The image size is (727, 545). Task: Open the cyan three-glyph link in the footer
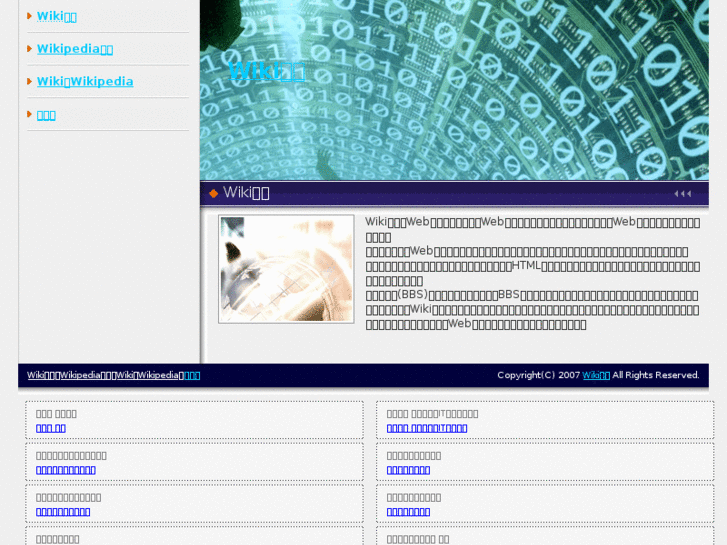192,375
